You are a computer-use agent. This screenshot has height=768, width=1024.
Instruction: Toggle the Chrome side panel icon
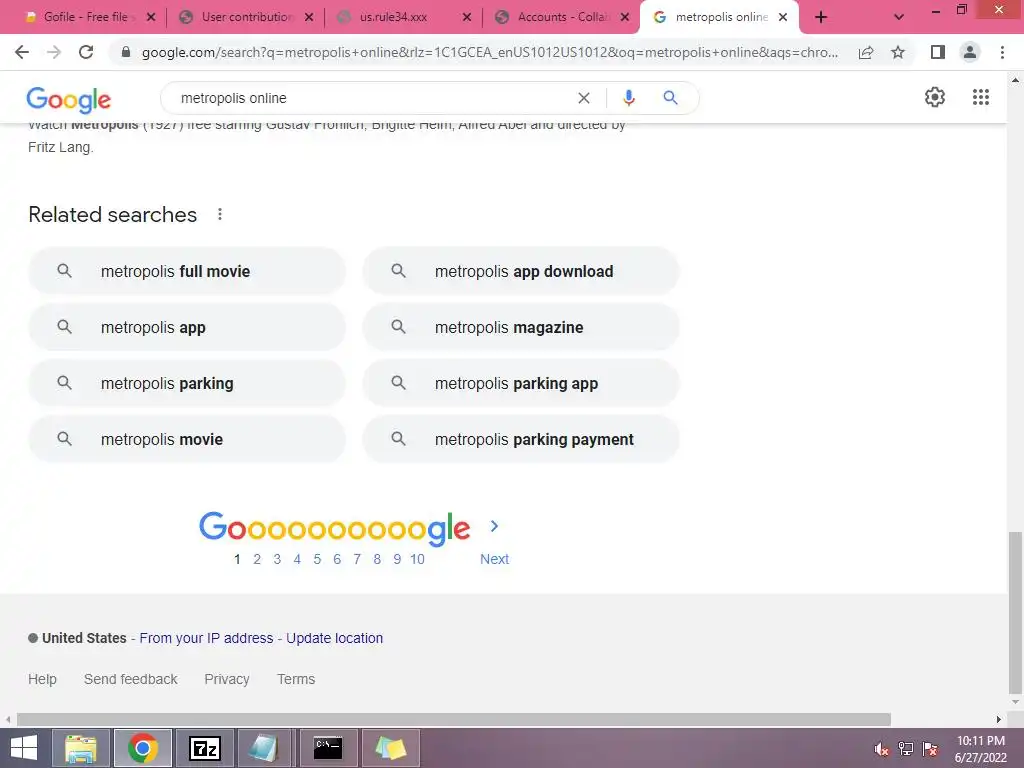938,52
